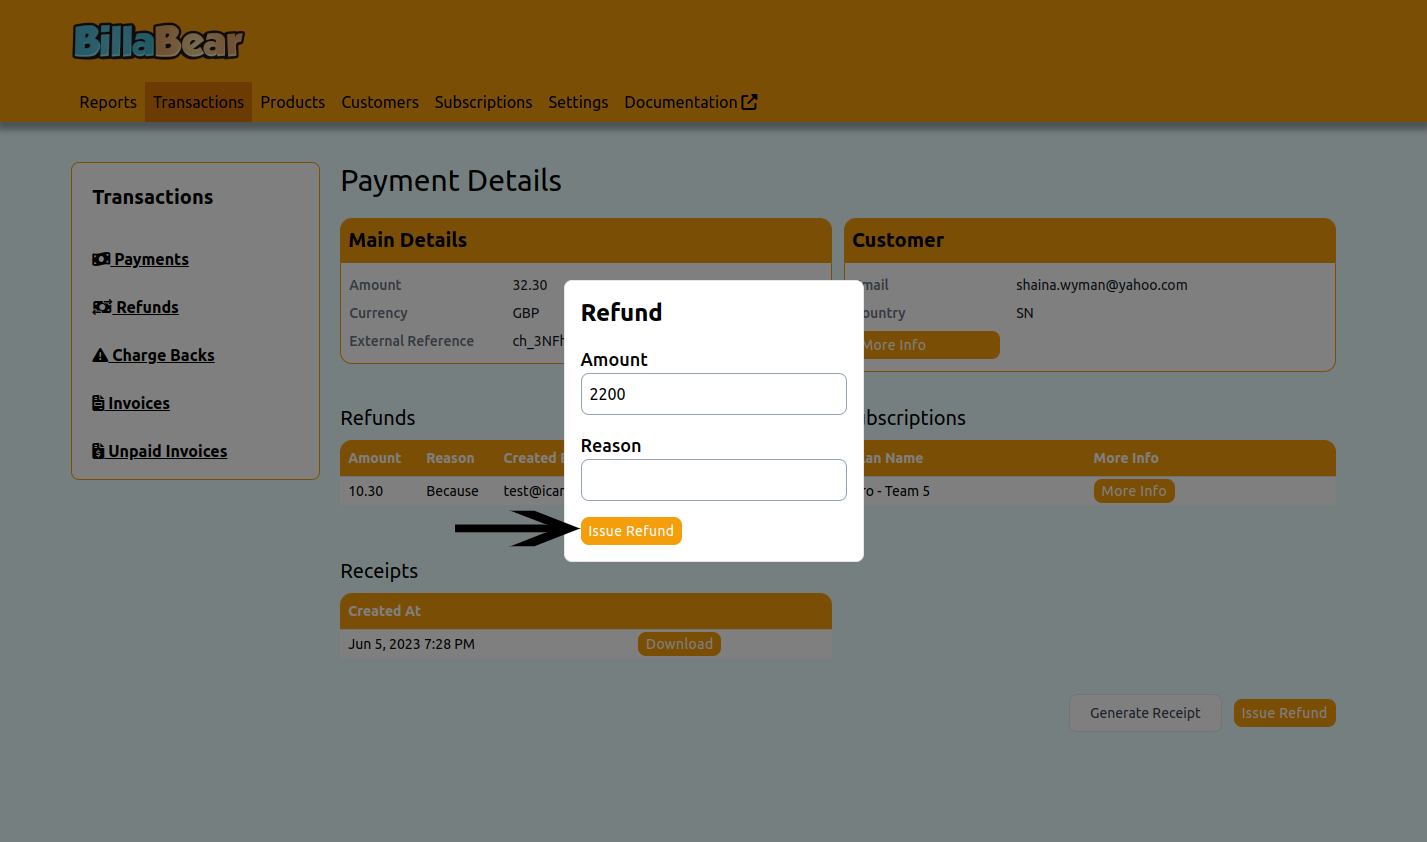Click the External Reference label
This screenshot has height=842, width=1427.
point(411,341)
